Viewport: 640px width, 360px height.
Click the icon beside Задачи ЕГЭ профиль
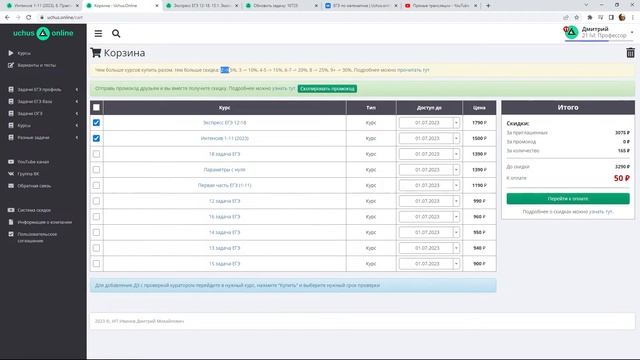coord(11,89)
